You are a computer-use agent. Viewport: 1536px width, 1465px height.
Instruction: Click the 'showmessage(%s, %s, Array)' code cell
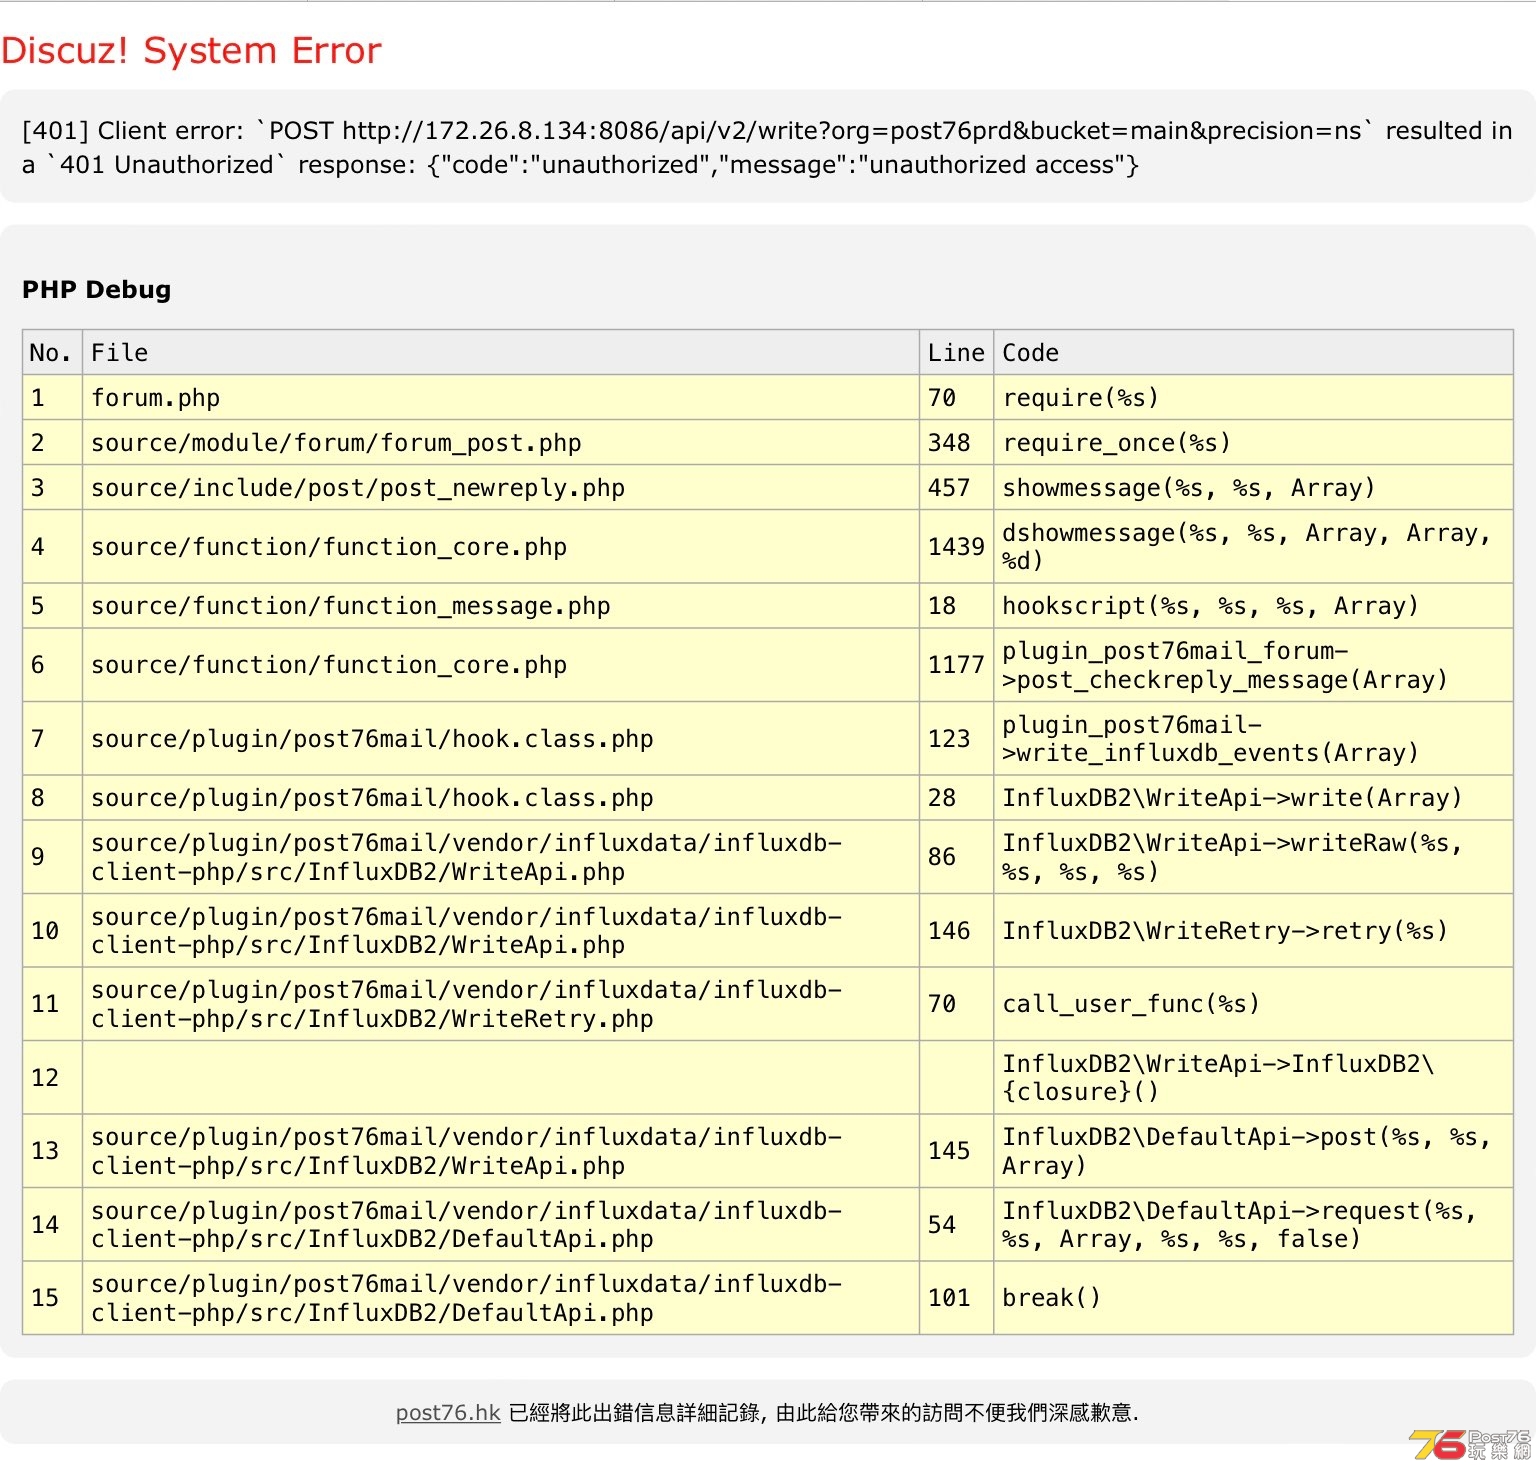point(1253,487)
